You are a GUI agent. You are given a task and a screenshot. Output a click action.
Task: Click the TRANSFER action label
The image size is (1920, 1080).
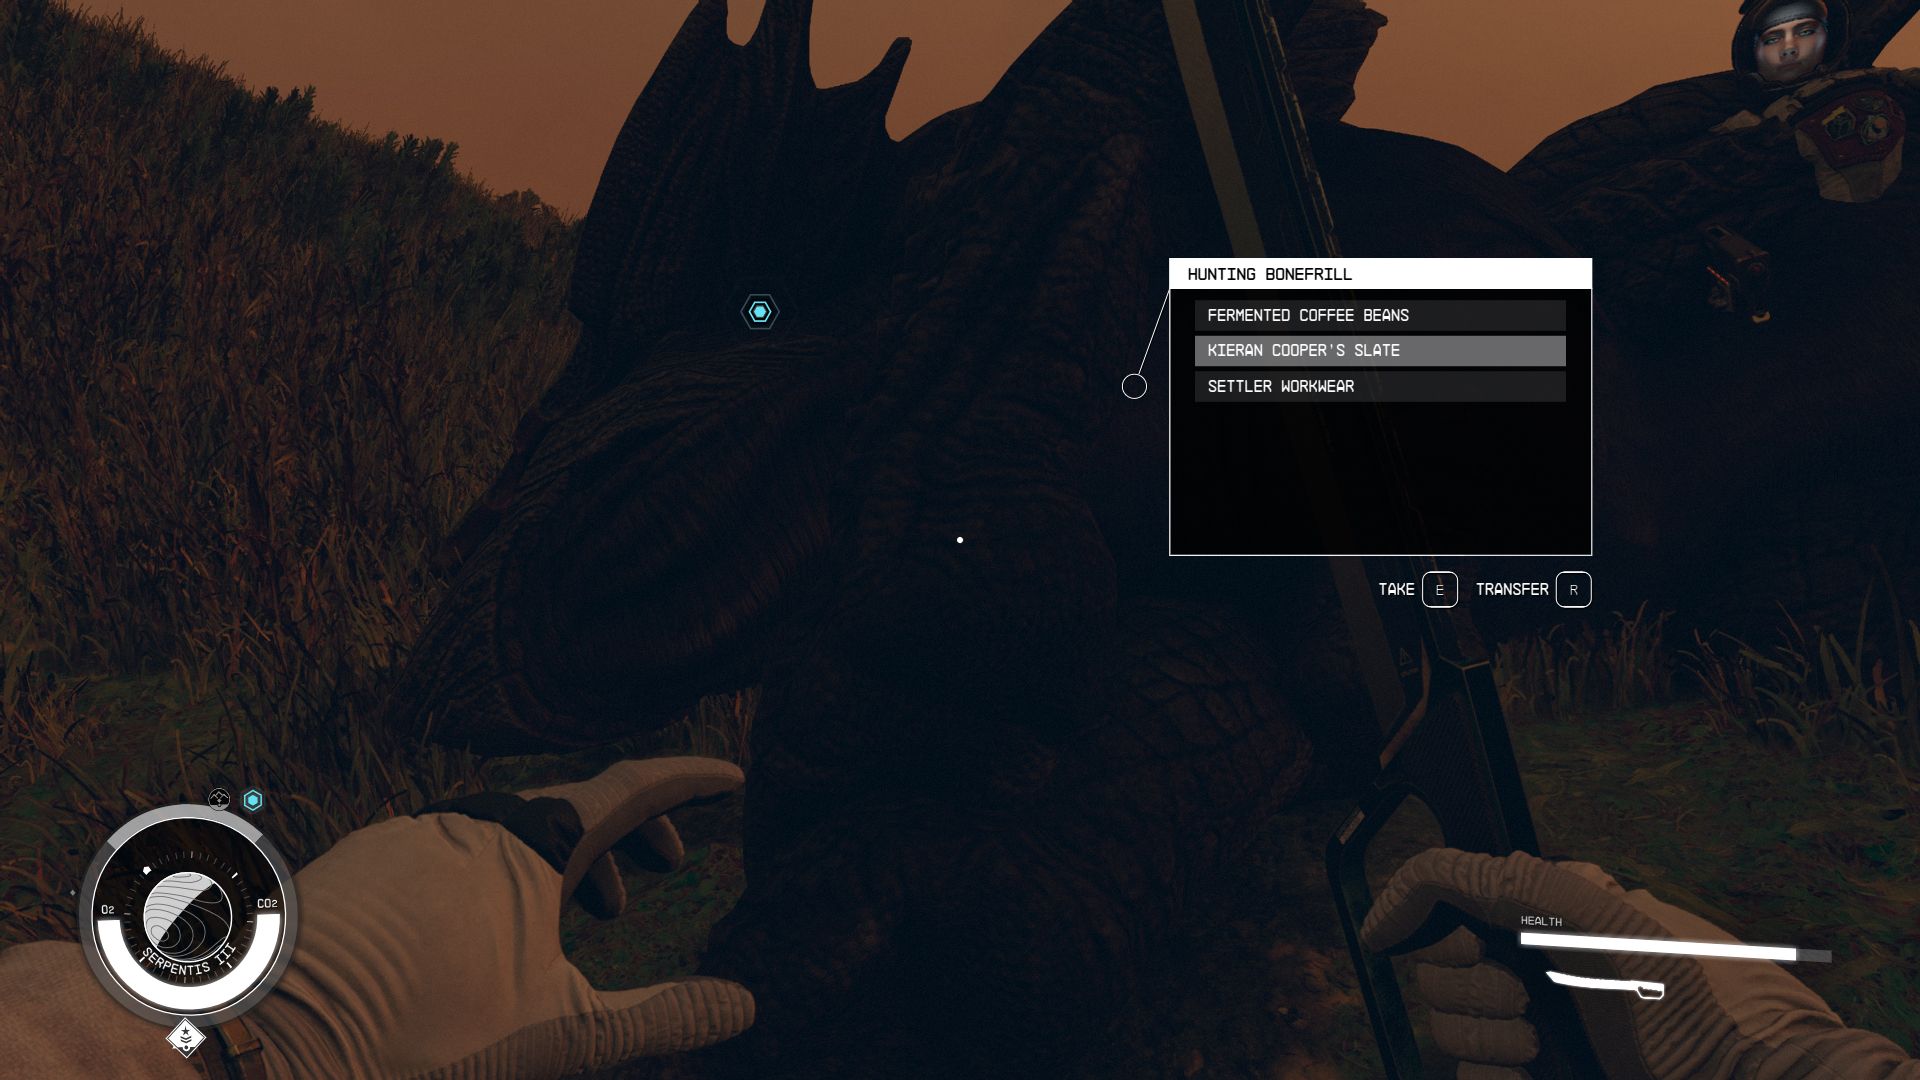coord(1512,590)
